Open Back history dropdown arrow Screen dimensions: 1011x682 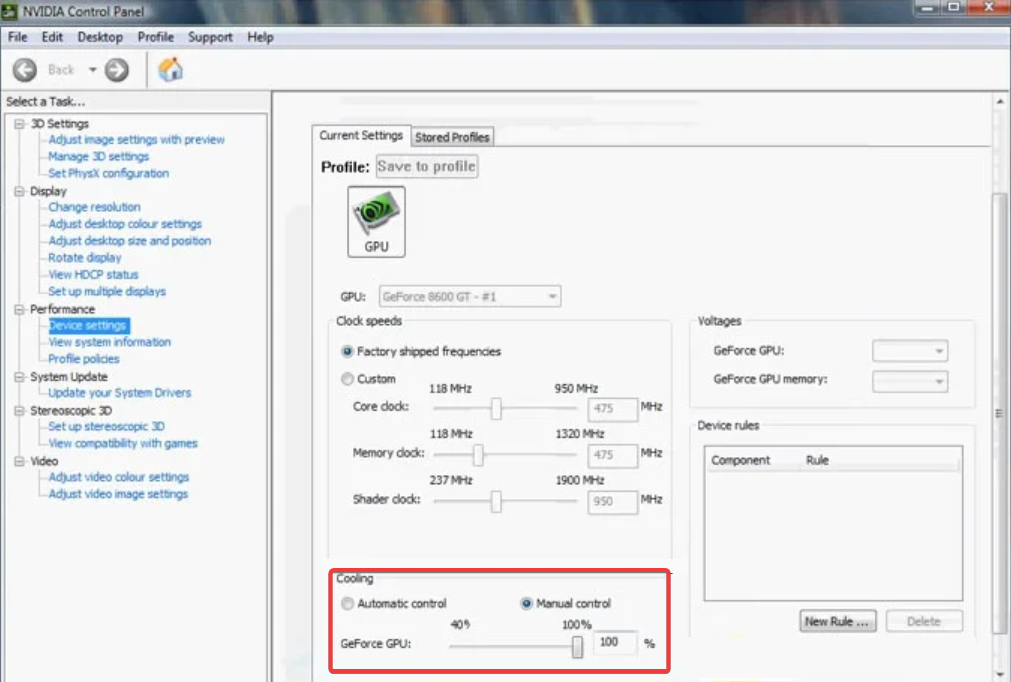(x=92, y=70)
